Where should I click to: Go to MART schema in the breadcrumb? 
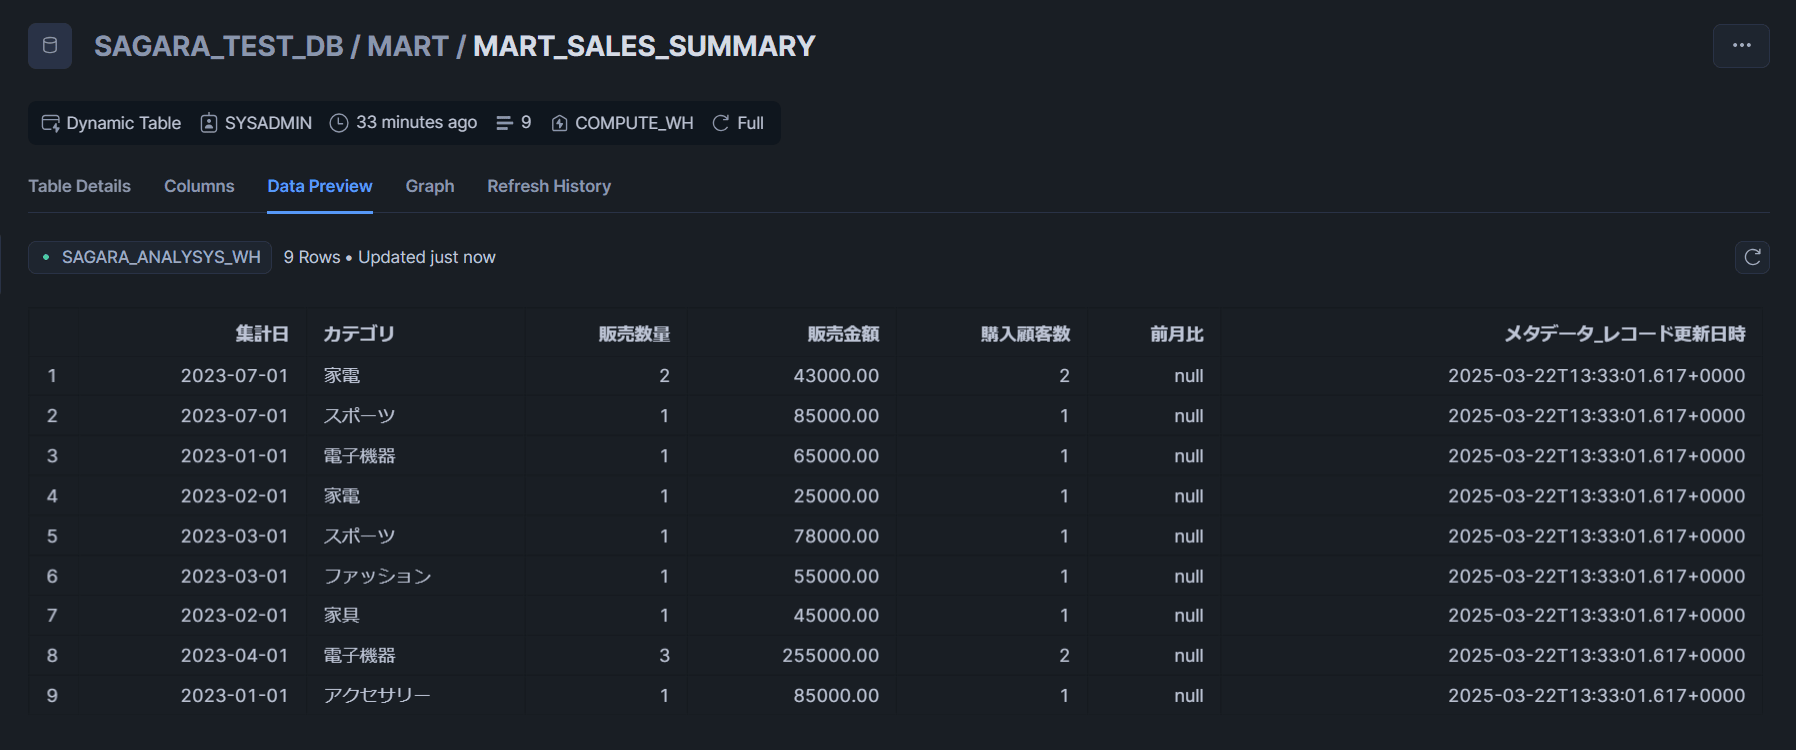408,46
